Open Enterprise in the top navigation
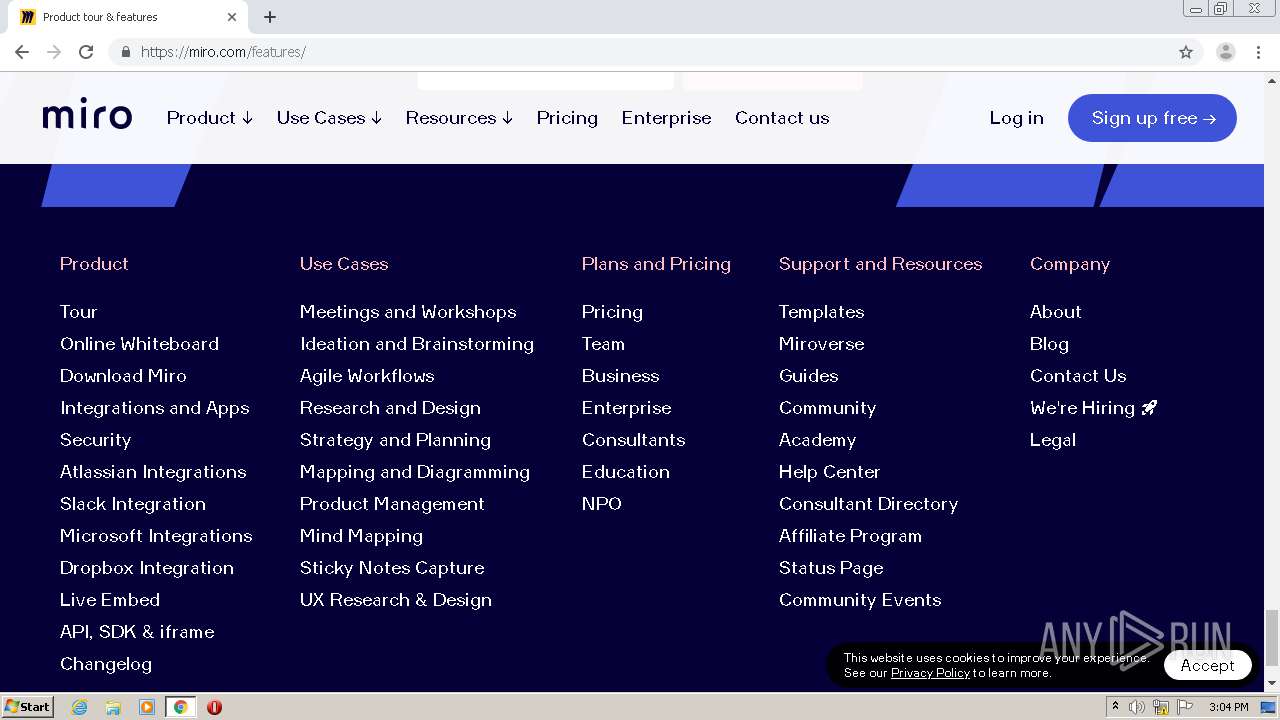Screen dimensions: 1280x720 pos(666,118)
